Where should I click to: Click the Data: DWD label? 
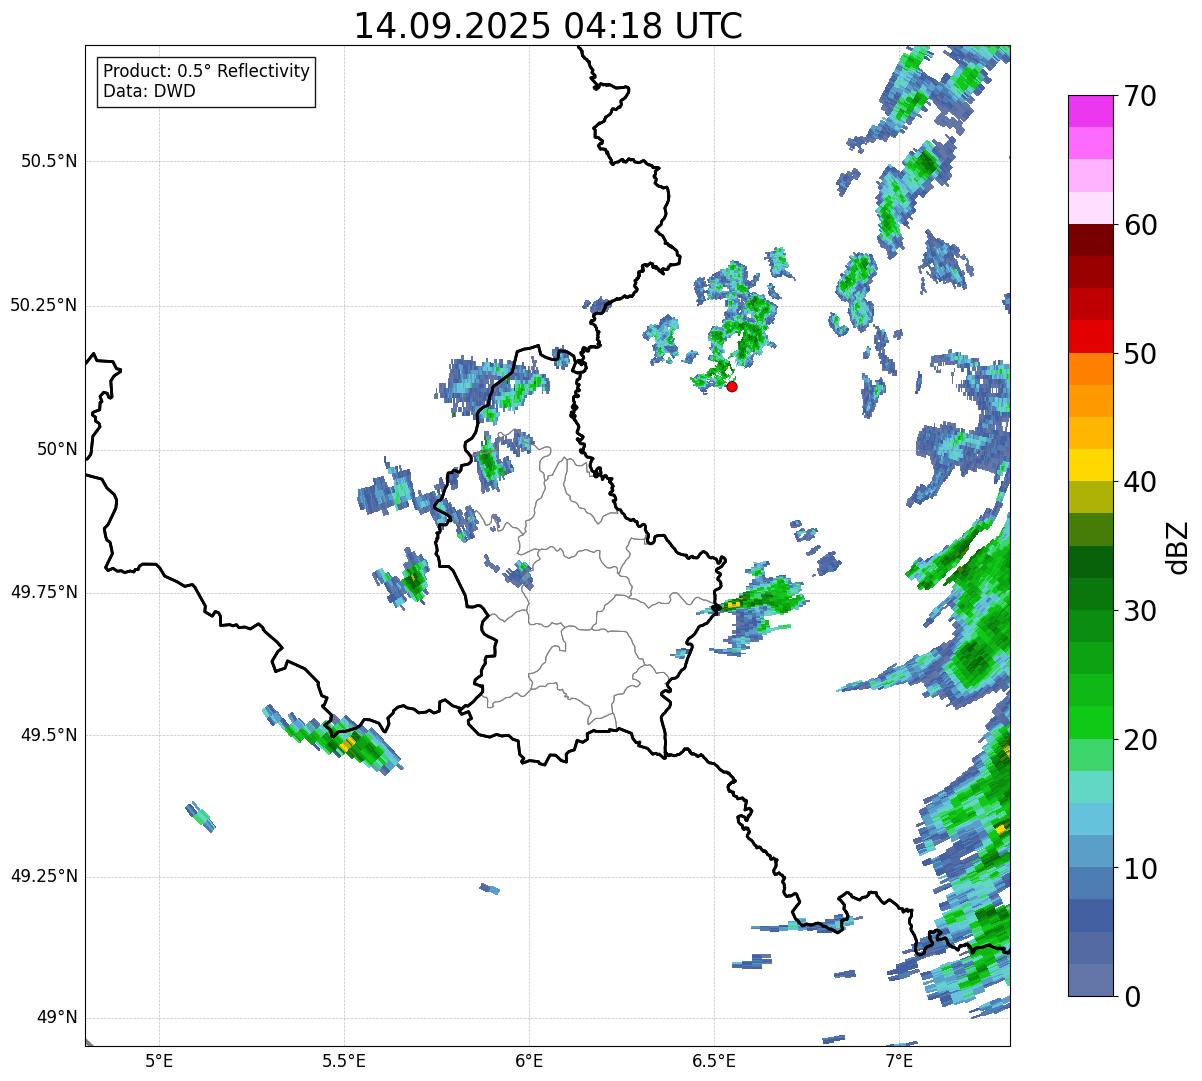point(149,91)
